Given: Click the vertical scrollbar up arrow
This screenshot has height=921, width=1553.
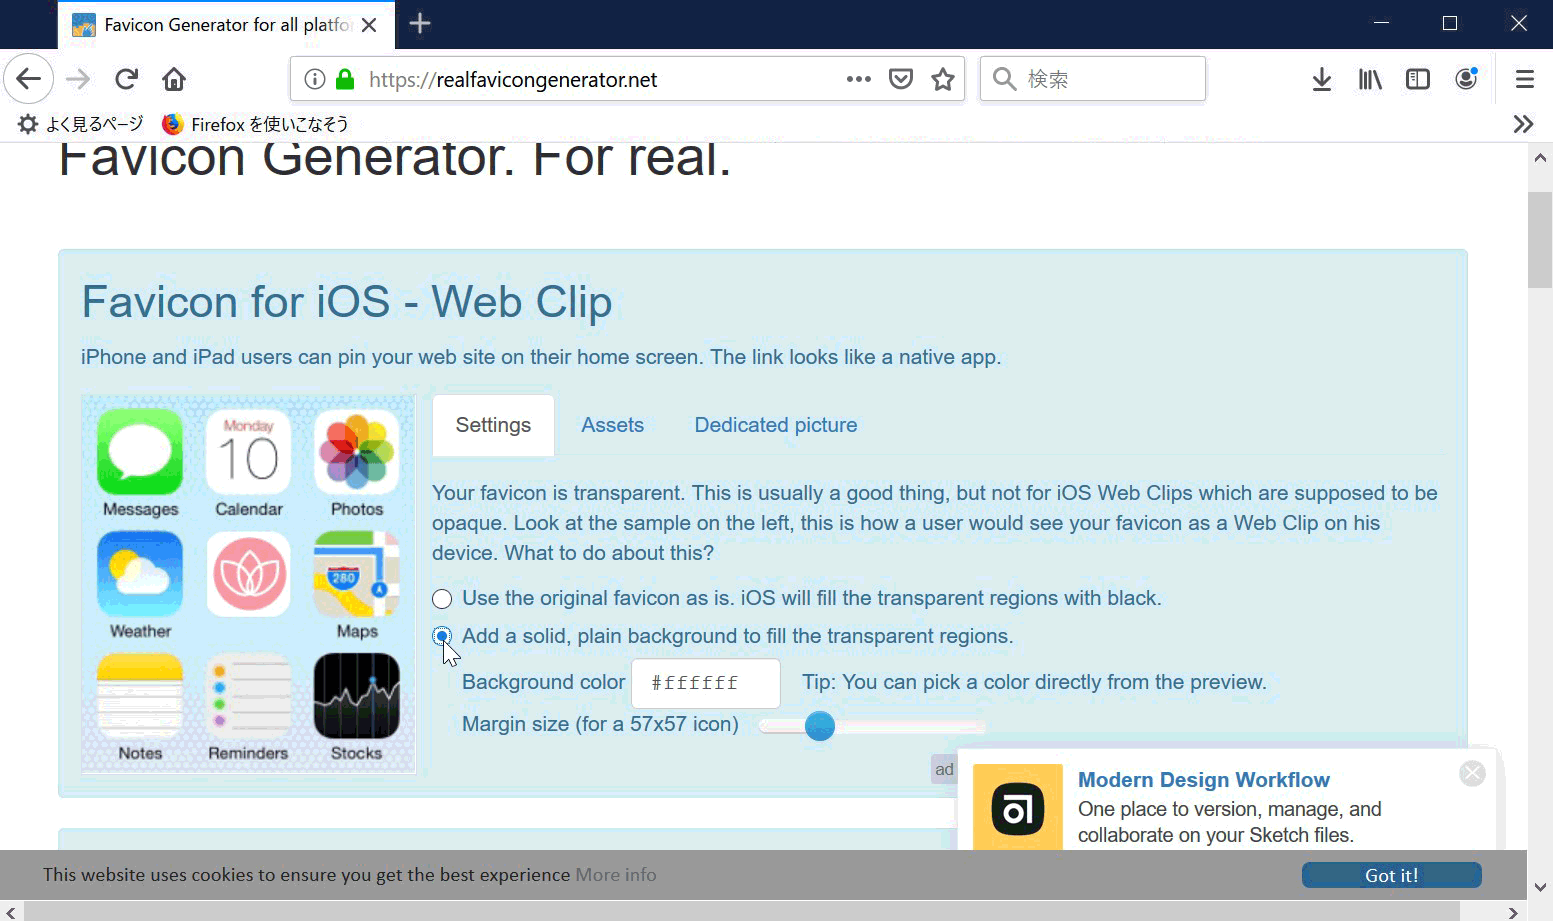Looking at the screenshot, I should [x=1540, y=158].
